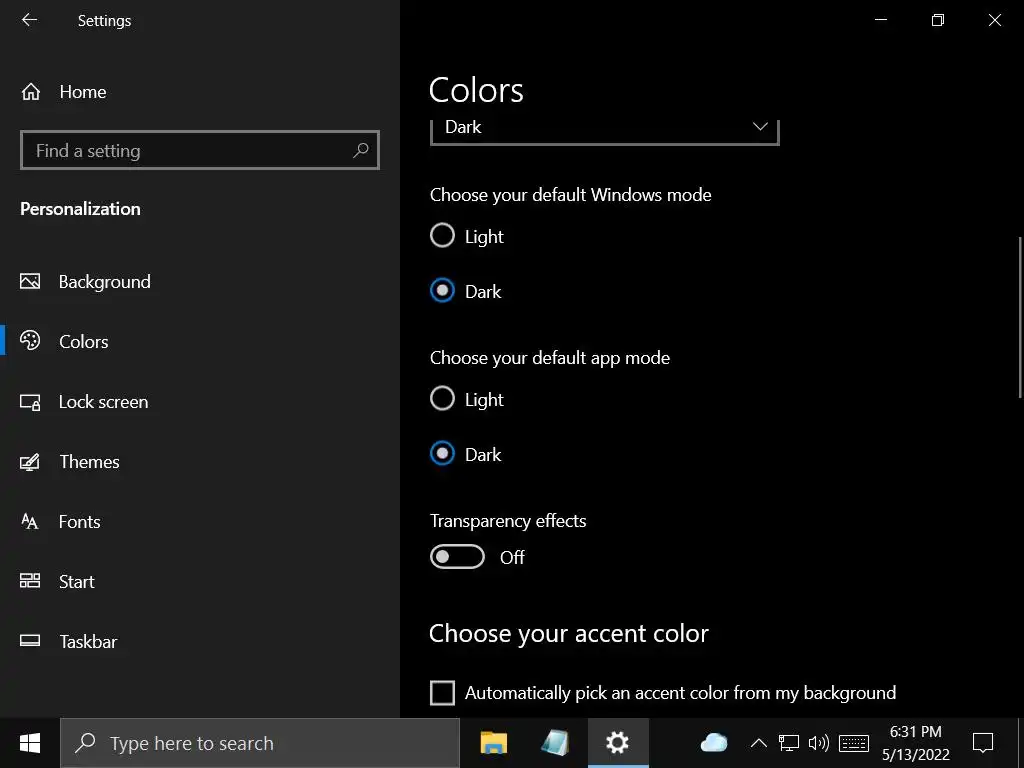Turn on Transparency effects toggle
1024x768 pixels.
(457, 557)
